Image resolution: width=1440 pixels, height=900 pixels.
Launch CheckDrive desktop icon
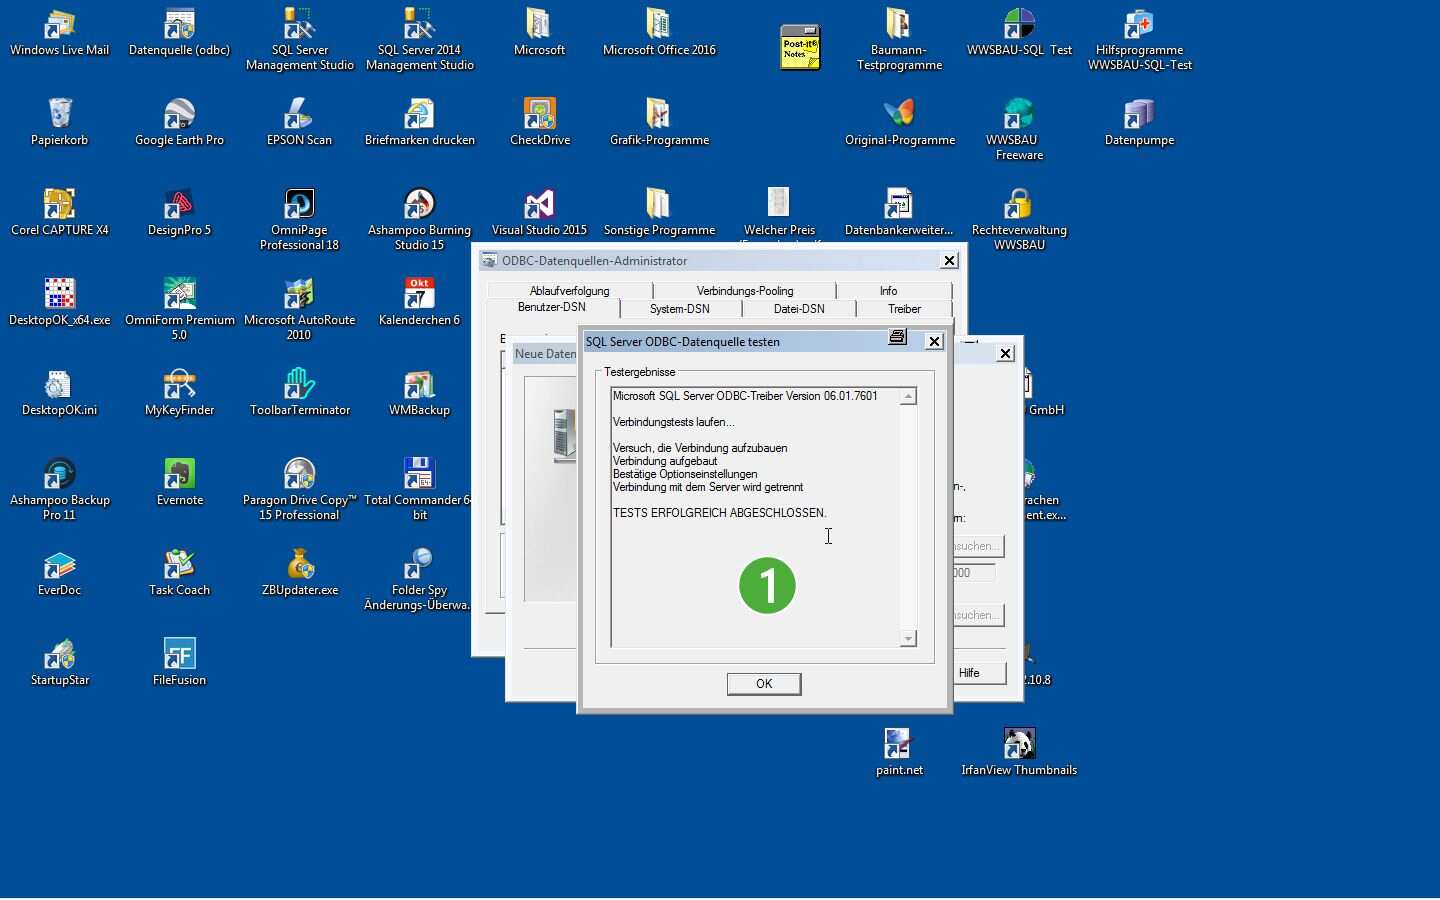[540, 123]
